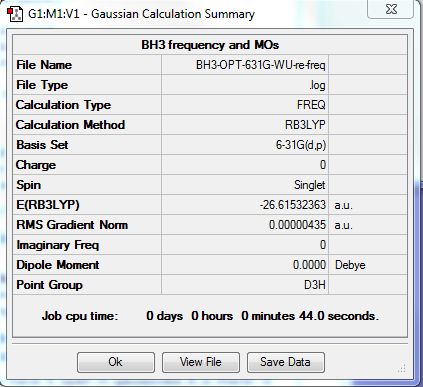Click the BH3 frequency and MOs header

210,45
